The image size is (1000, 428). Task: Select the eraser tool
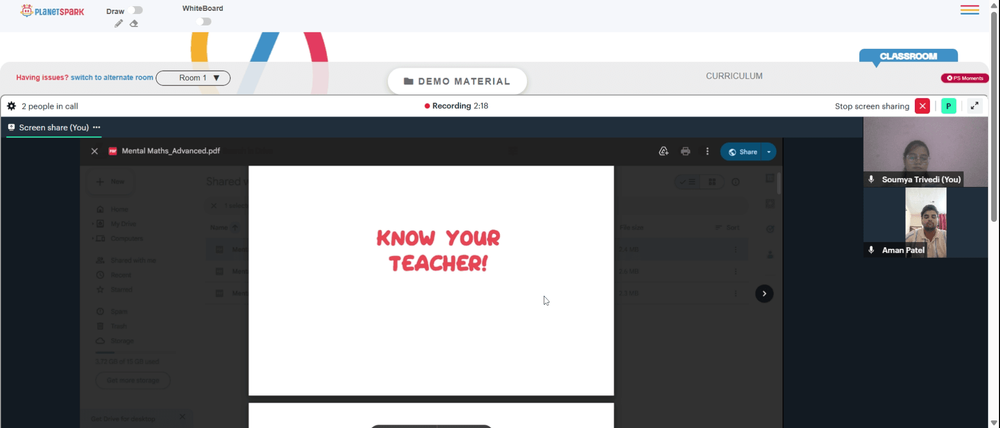[x=134, y=24]
